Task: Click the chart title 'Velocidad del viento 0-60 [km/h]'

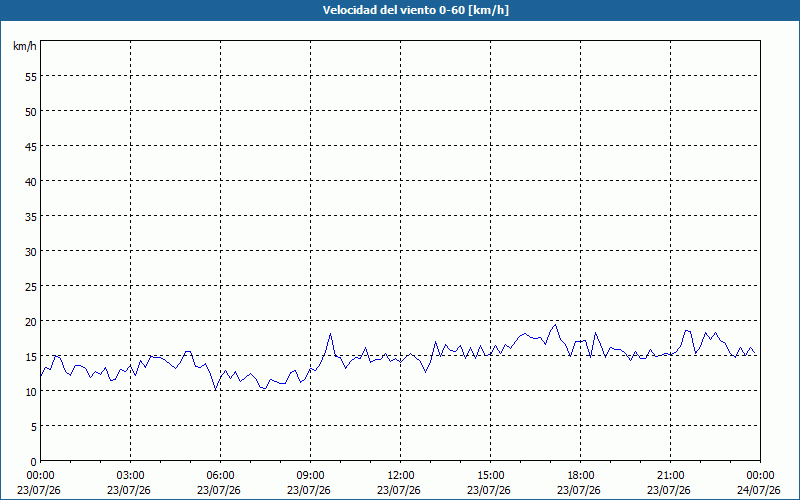Action: 416,10
